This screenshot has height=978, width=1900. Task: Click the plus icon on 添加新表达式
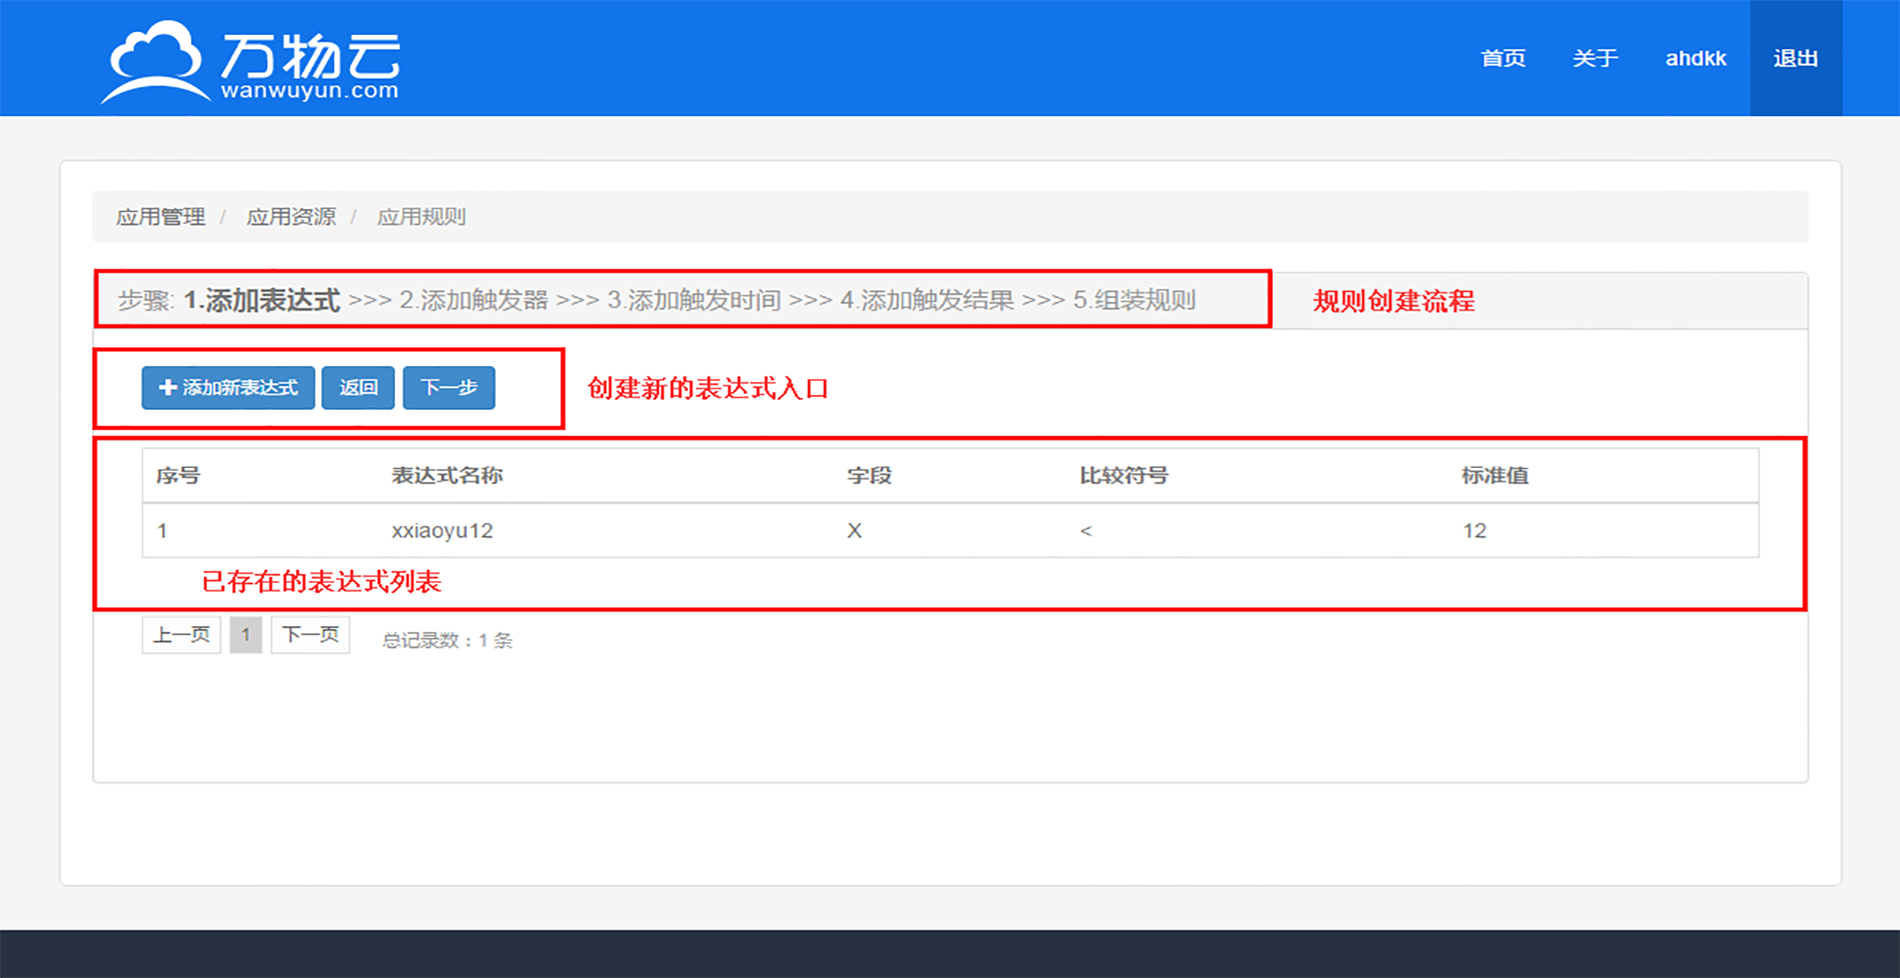[x=167, y=387]
